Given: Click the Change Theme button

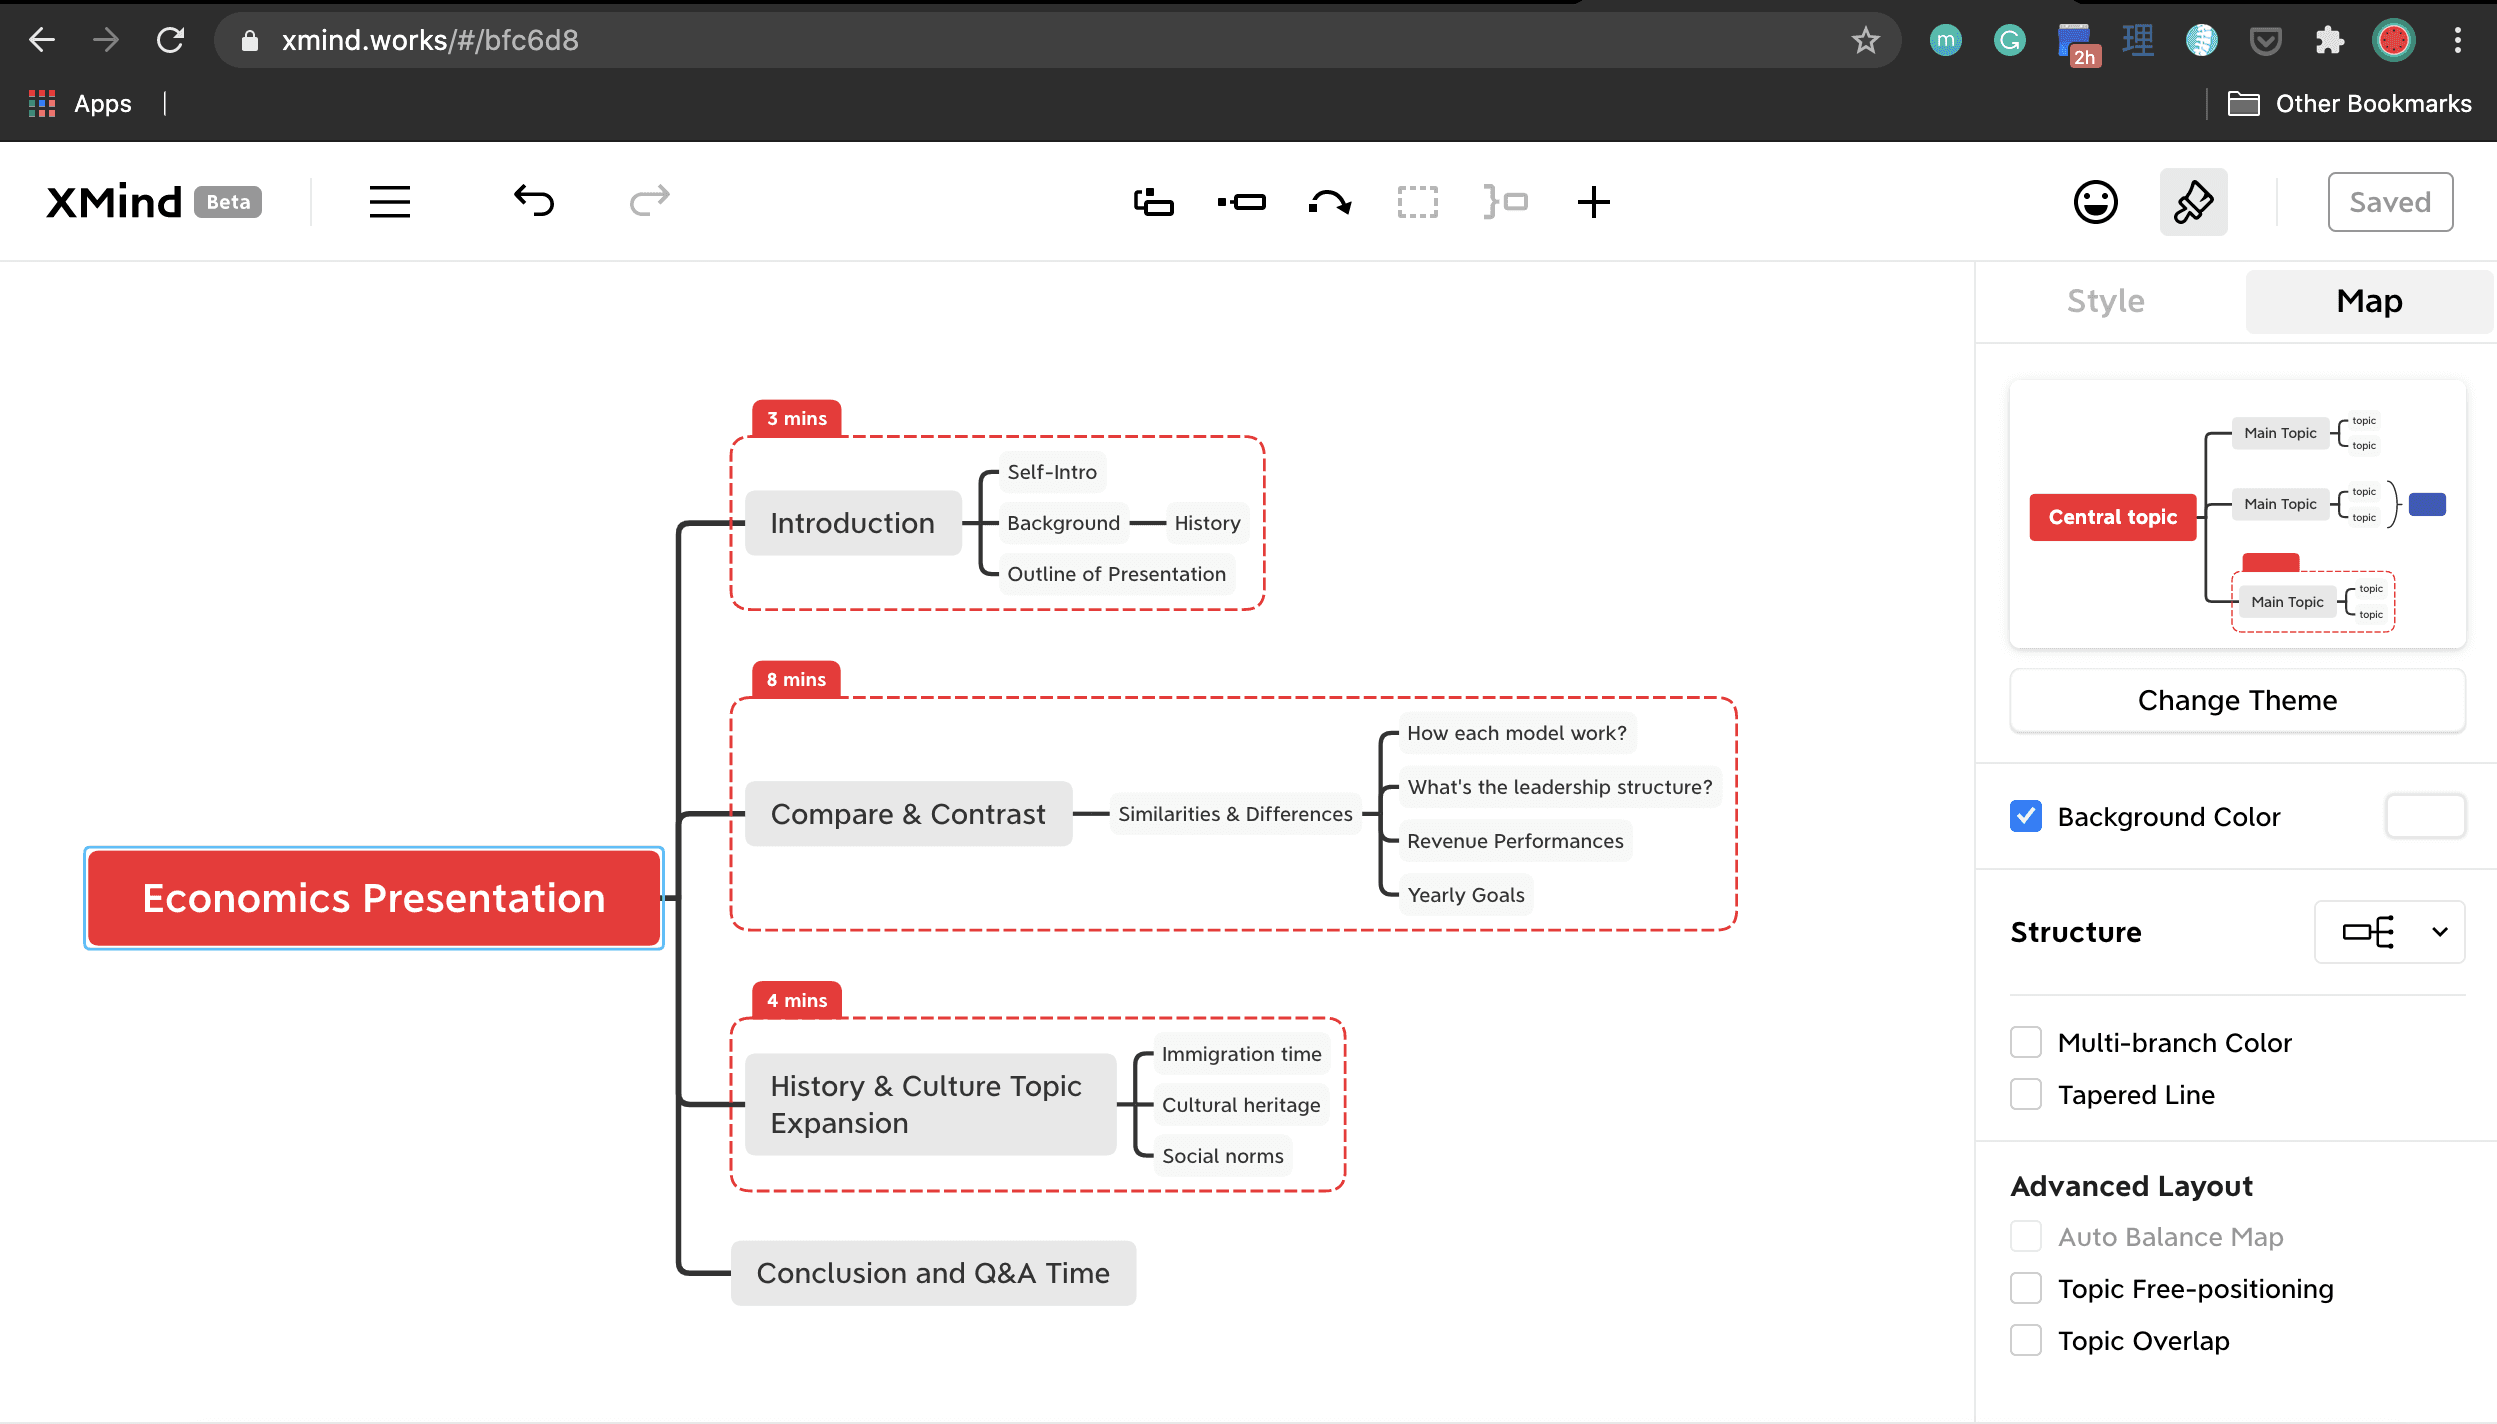Looking at the screenshot, I should click(2237, 700).
